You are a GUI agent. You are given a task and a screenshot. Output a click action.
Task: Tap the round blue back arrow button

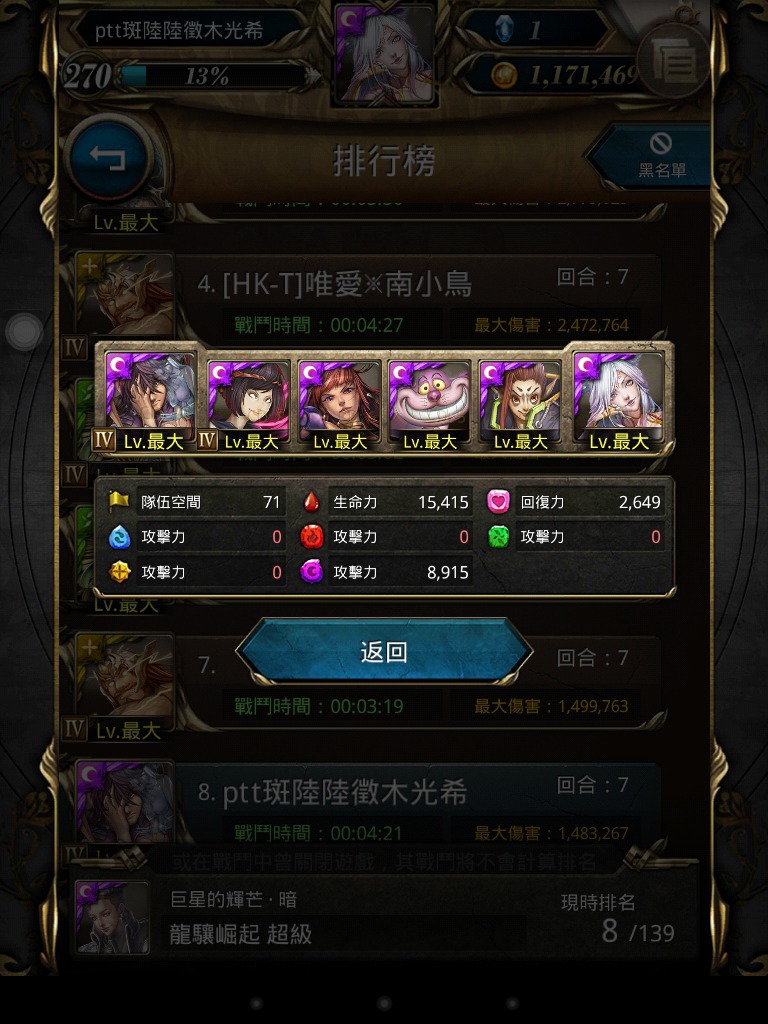pyautogui.click(x=108, y=157)
